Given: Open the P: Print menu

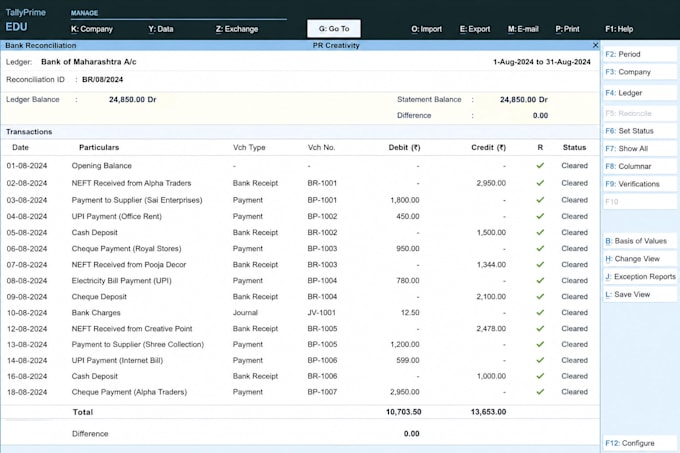Looking at the screenshot, I should [567, 29].
